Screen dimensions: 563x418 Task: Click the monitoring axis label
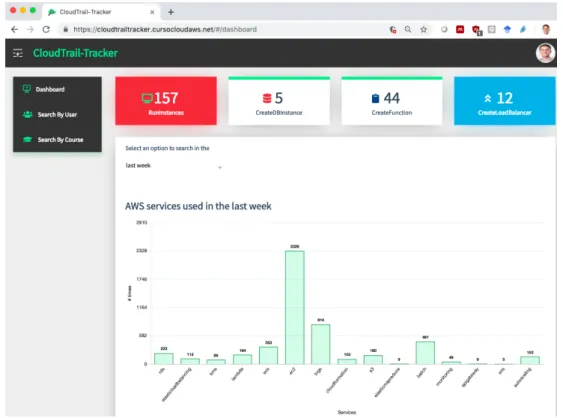tap(444, 377)
